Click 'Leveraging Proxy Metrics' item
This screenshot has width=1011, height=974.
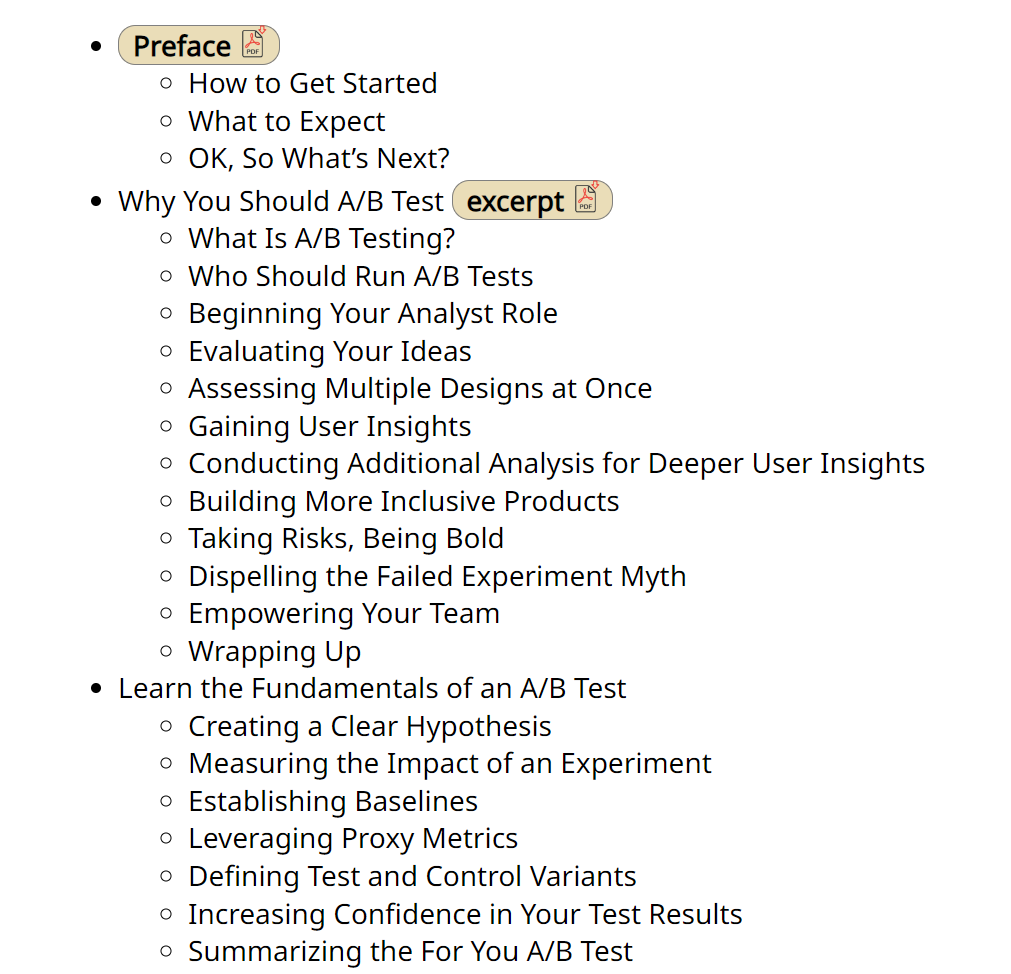[x=353, y=839]
